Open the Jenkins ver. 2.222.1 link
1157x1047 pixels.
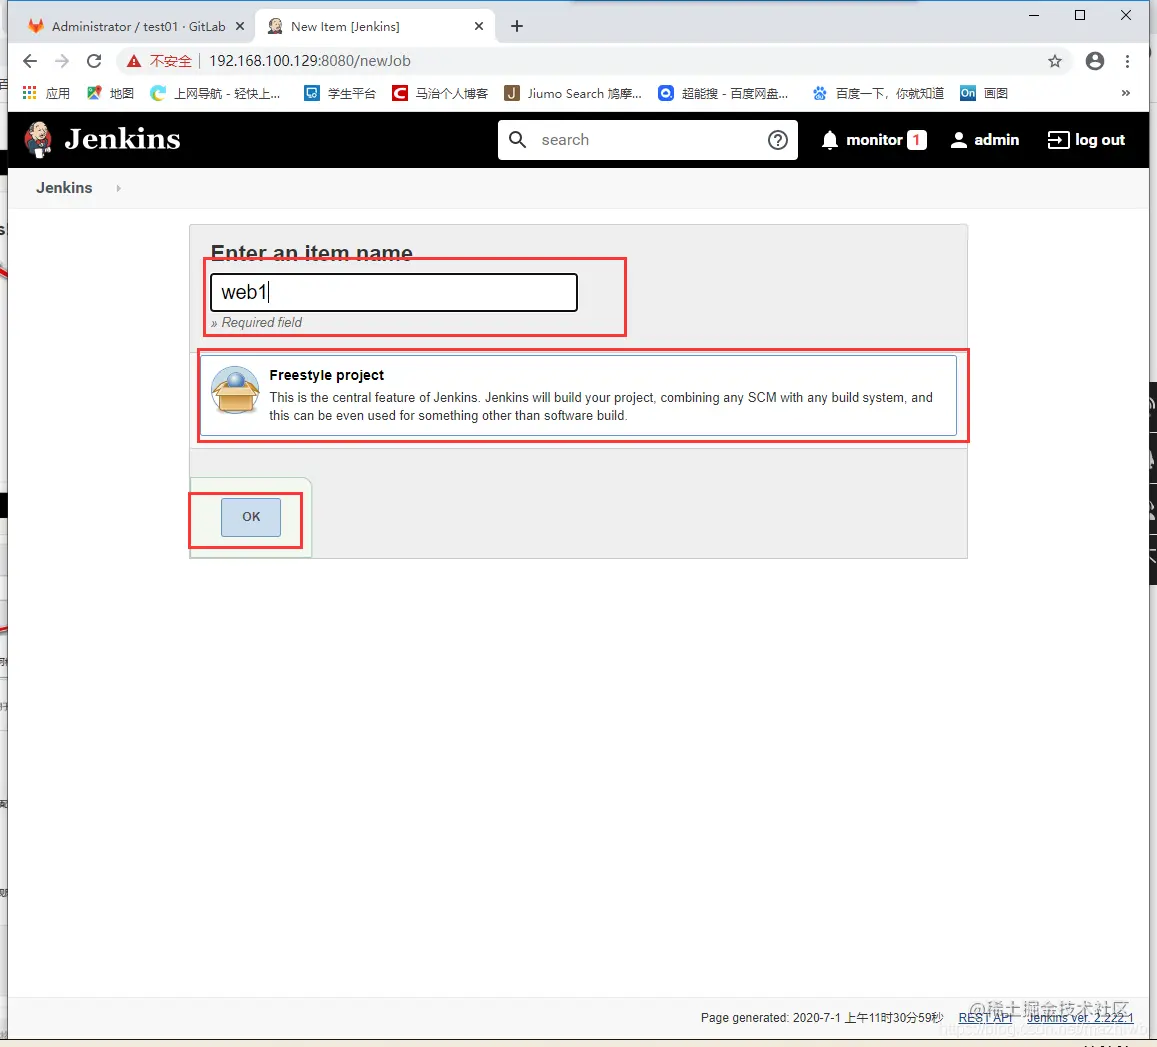tap(1080, 1017)
